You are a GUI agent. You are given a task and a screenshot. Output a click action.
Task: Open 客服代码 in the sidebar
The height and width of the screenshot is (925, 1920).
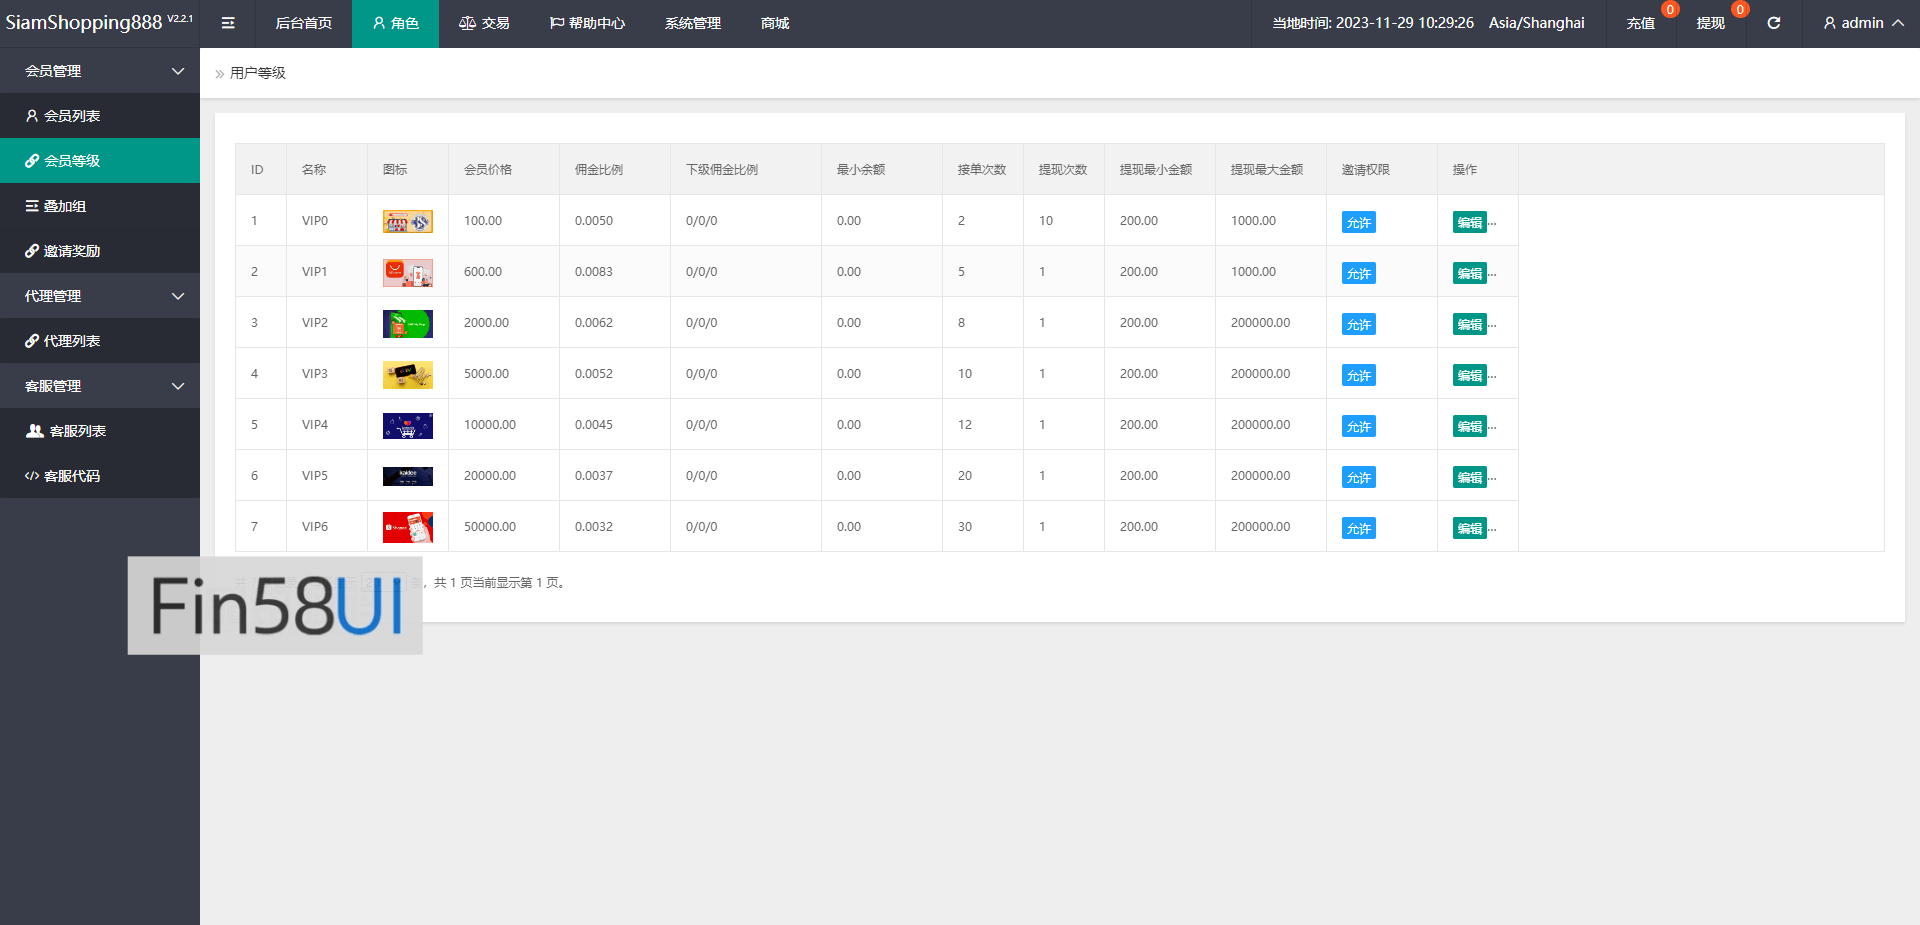pyautogui.click(x=72, y=476)
